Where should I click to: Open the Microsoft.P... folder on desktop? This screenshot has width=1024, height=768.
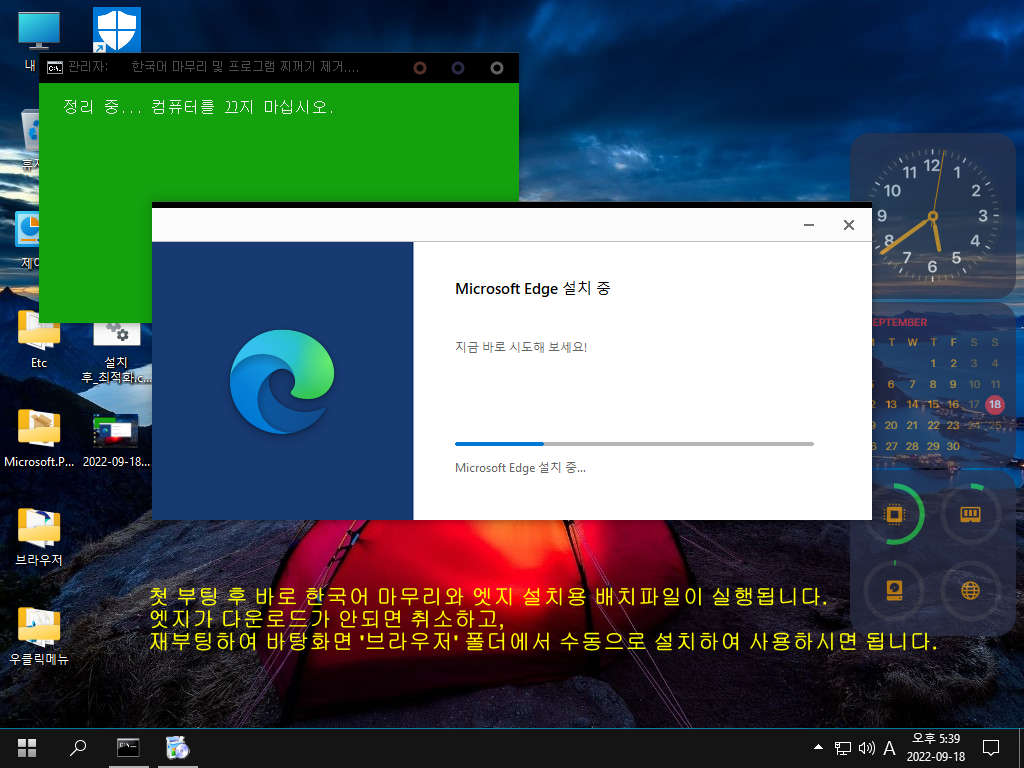[x=39, y=439]
